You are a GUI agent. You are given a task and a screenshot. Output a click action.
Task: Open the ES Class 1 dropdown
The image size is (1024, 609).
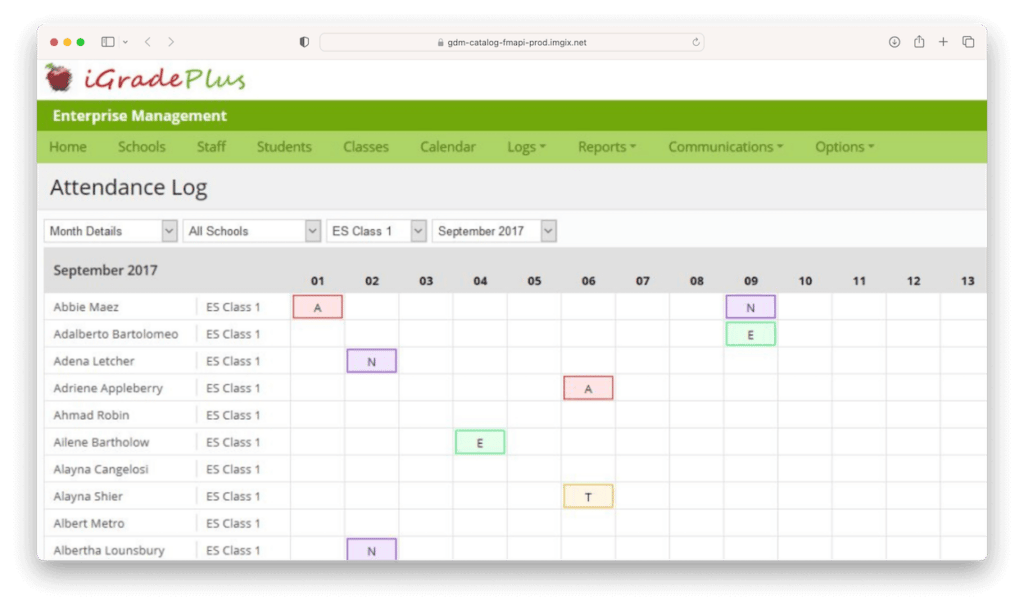(x=376, y=231)
